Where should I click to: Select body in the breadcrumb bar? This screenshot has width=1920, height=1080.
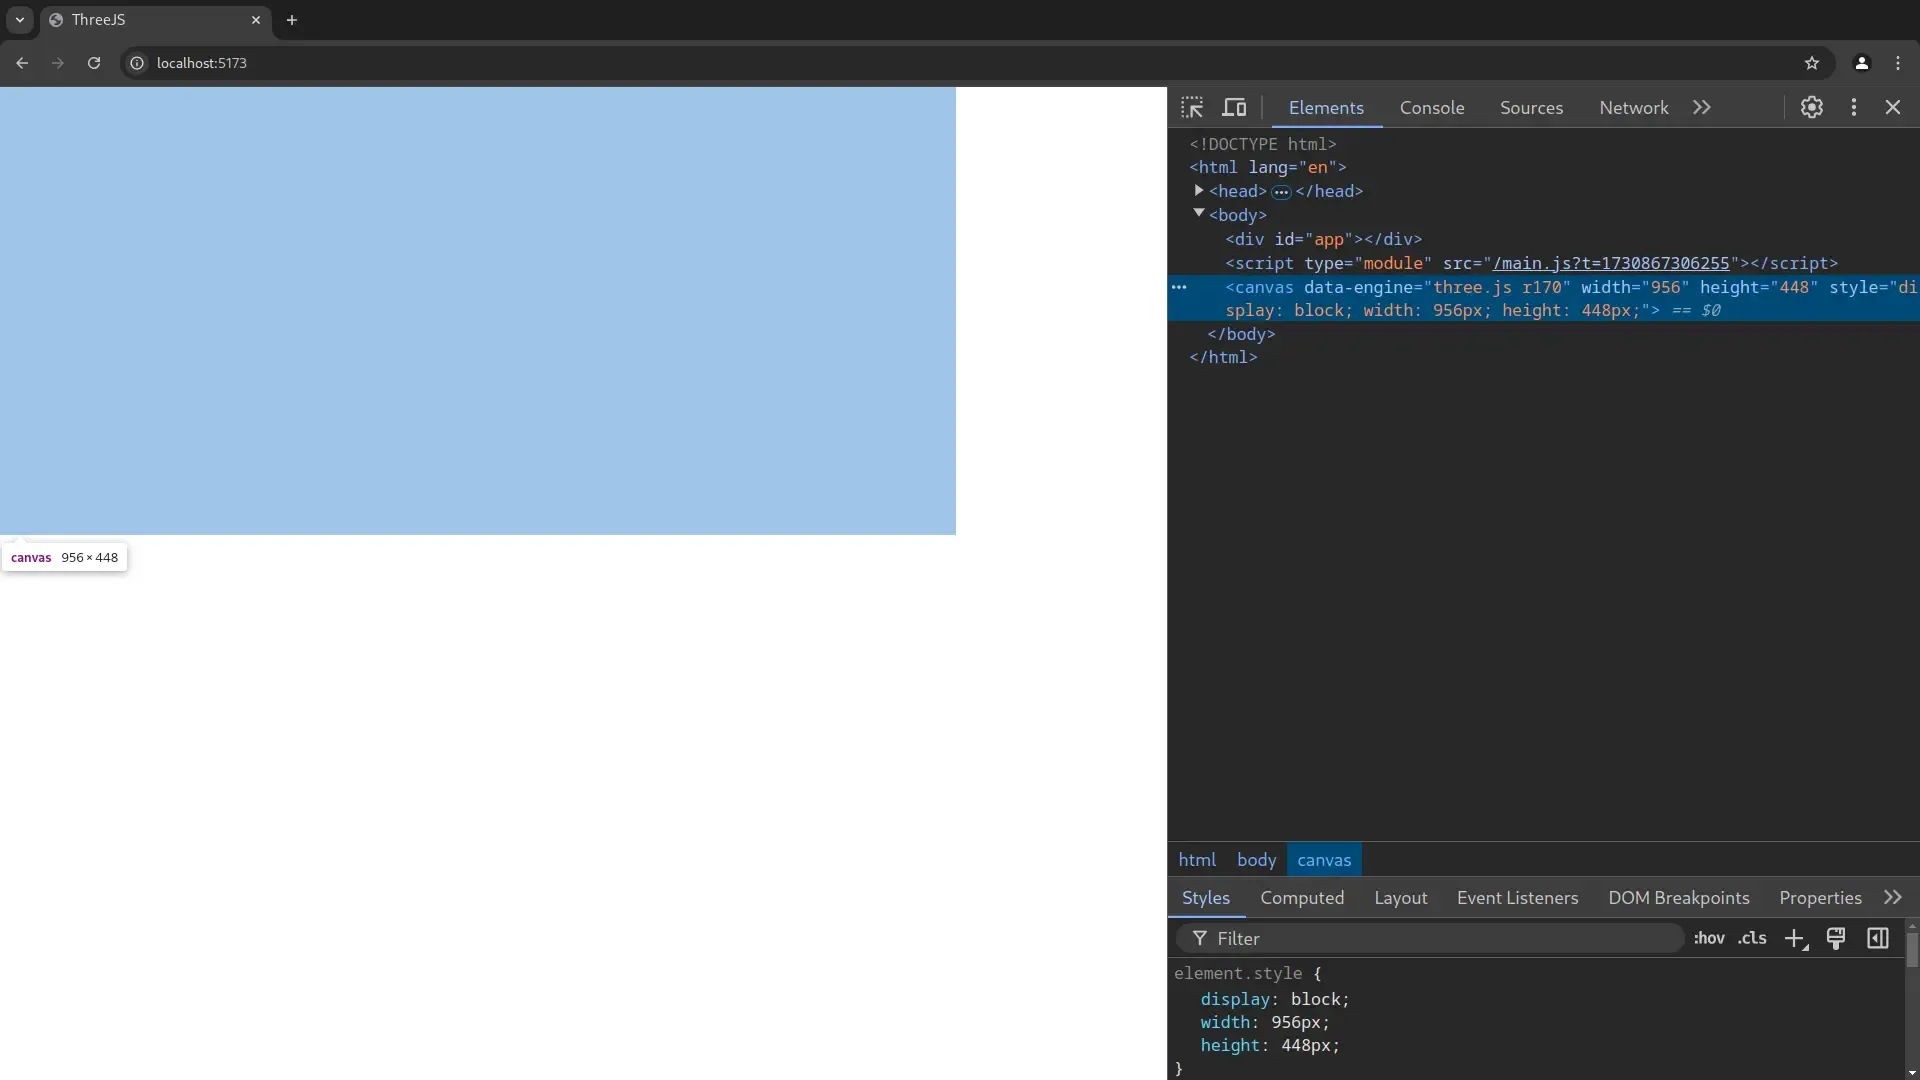[1256, 860]
